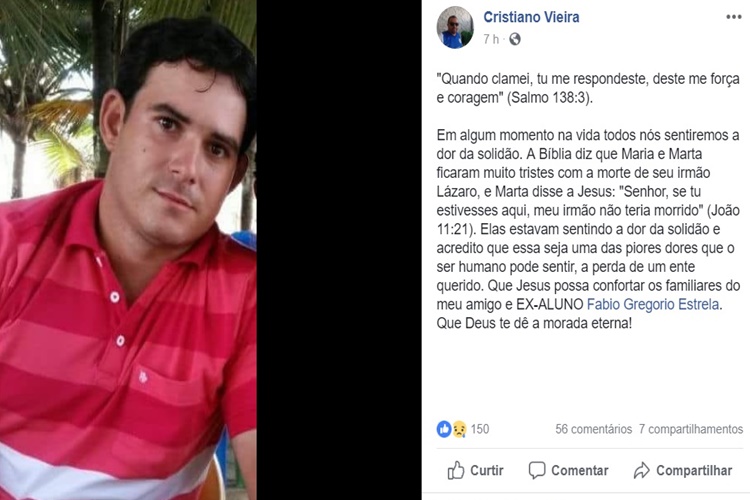
Task: View the 7 compartilhamentos list
Action: tap(691, 429)
